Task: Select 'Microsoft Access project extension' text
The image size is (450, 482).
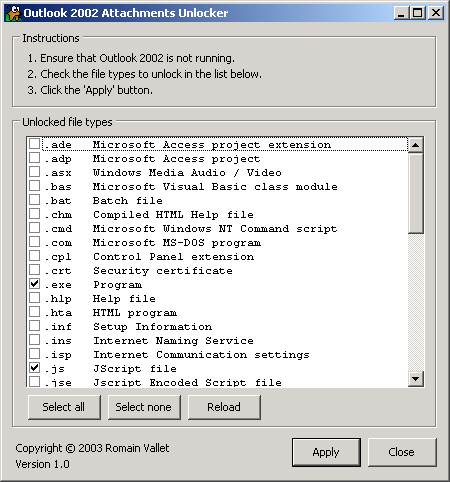Action: (212, 145)
